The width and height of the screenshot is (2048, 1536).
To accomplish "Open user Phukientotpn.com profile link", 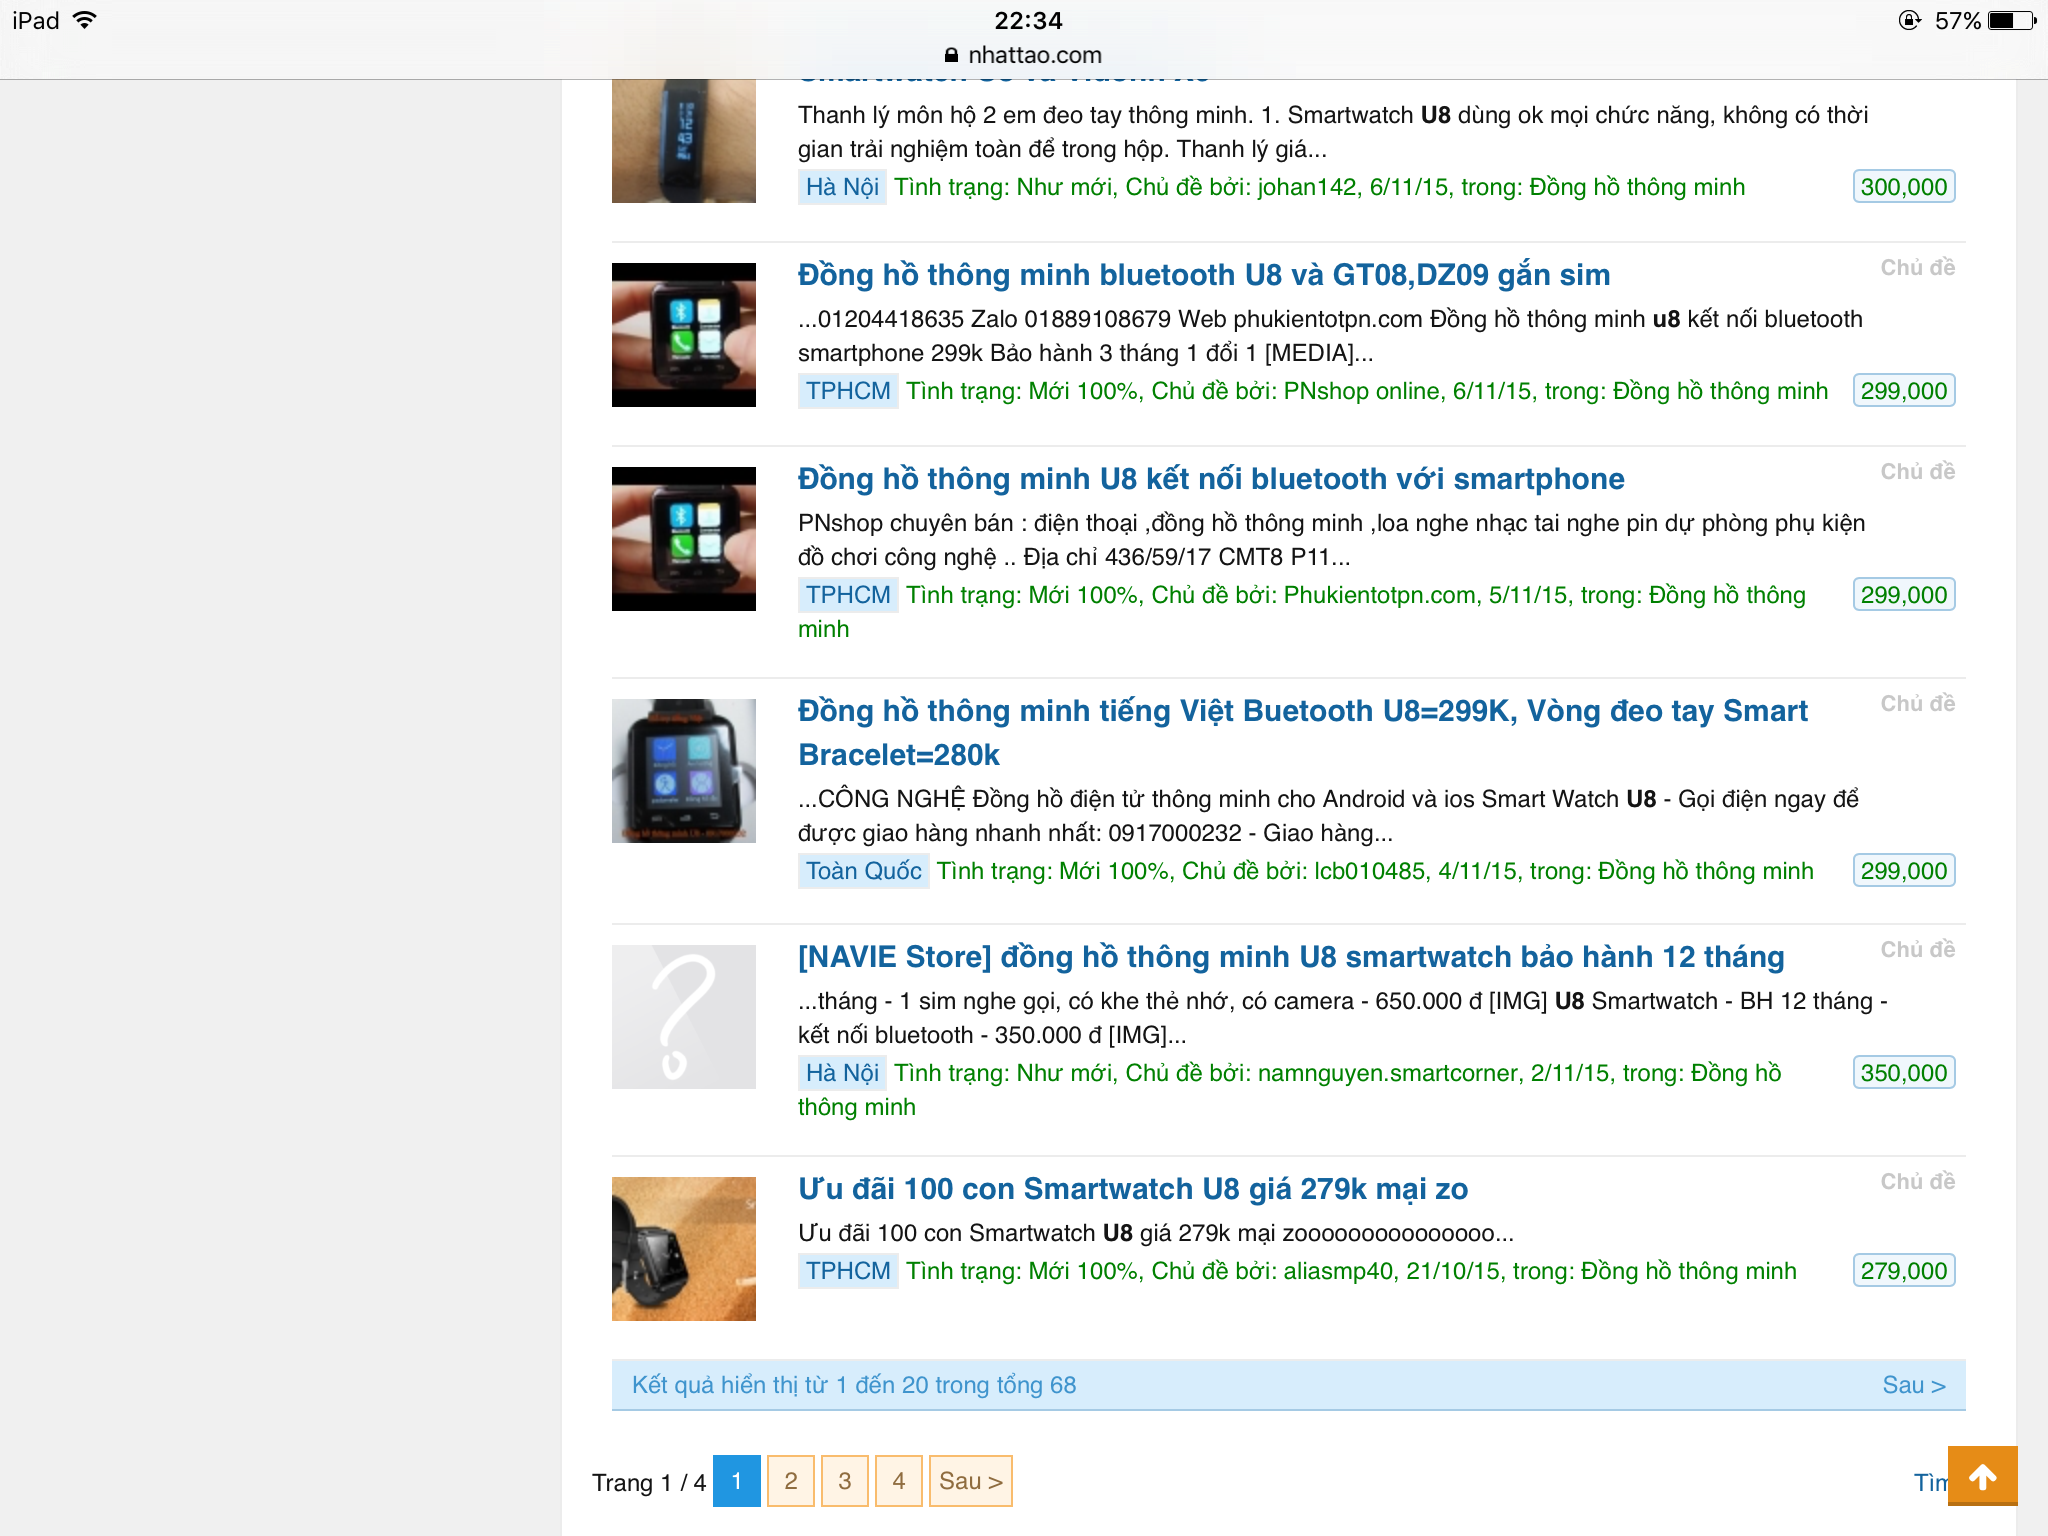I will tap(1379, 595).
